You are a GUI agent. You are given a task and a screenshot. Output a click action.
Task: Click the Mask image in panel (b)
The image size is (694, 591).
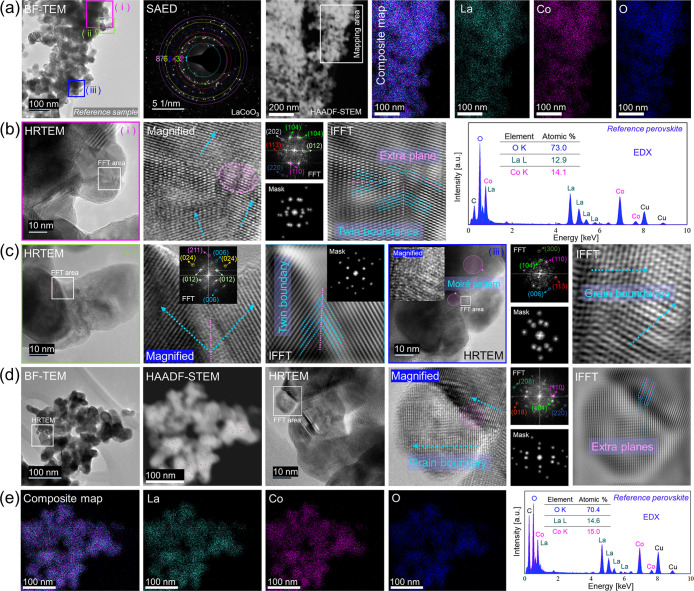click(294, 212)
